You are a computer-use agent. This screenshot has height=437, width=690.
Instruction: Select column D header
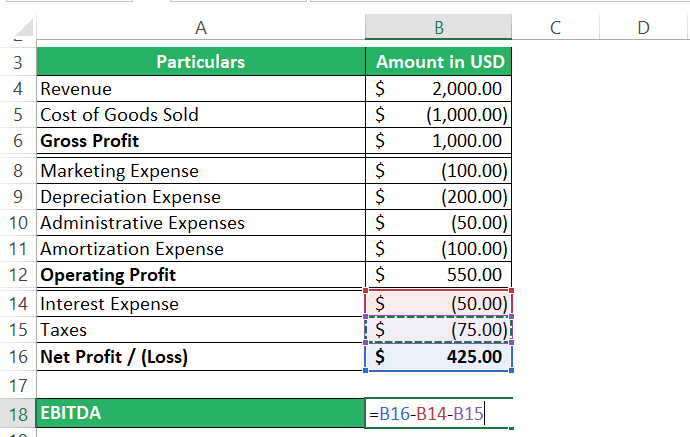pyautogui.click(x=642, y=29)
